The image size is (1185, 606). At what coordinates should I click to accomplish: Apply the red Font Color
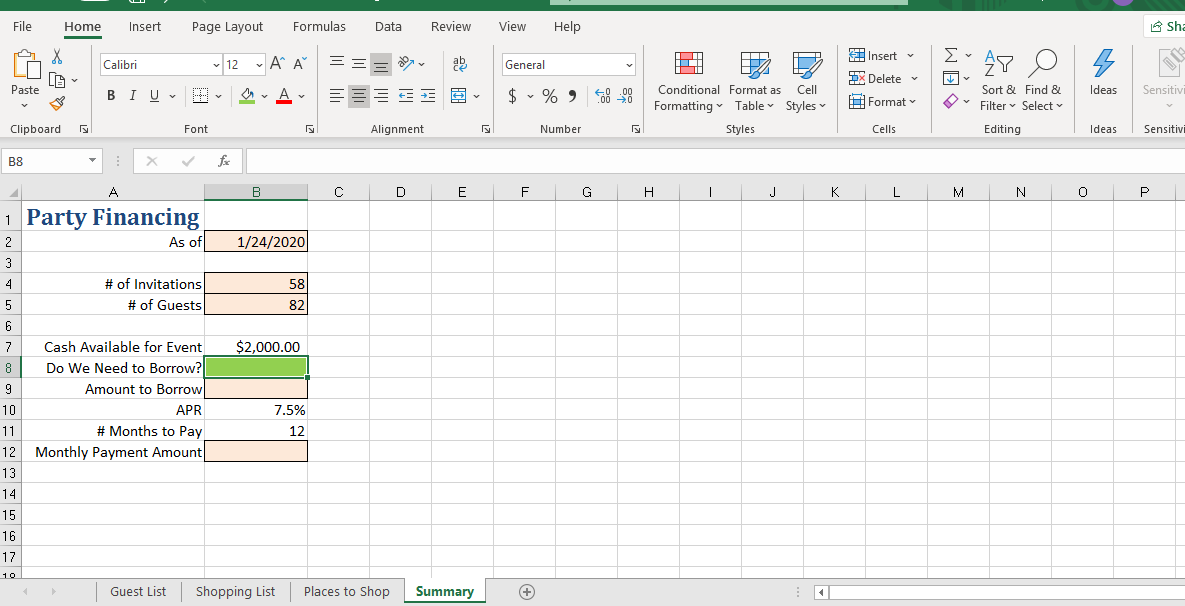click(284, 96)
